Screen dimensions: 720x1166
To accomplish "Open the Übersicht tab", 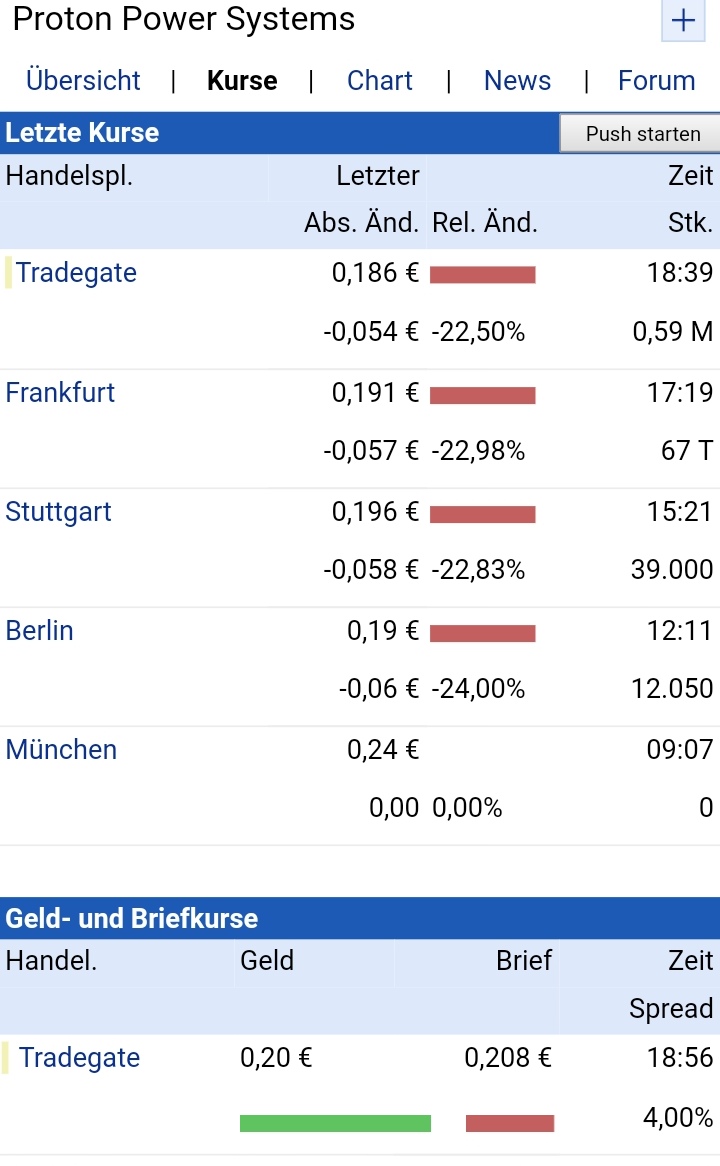I will coord(83,81).
